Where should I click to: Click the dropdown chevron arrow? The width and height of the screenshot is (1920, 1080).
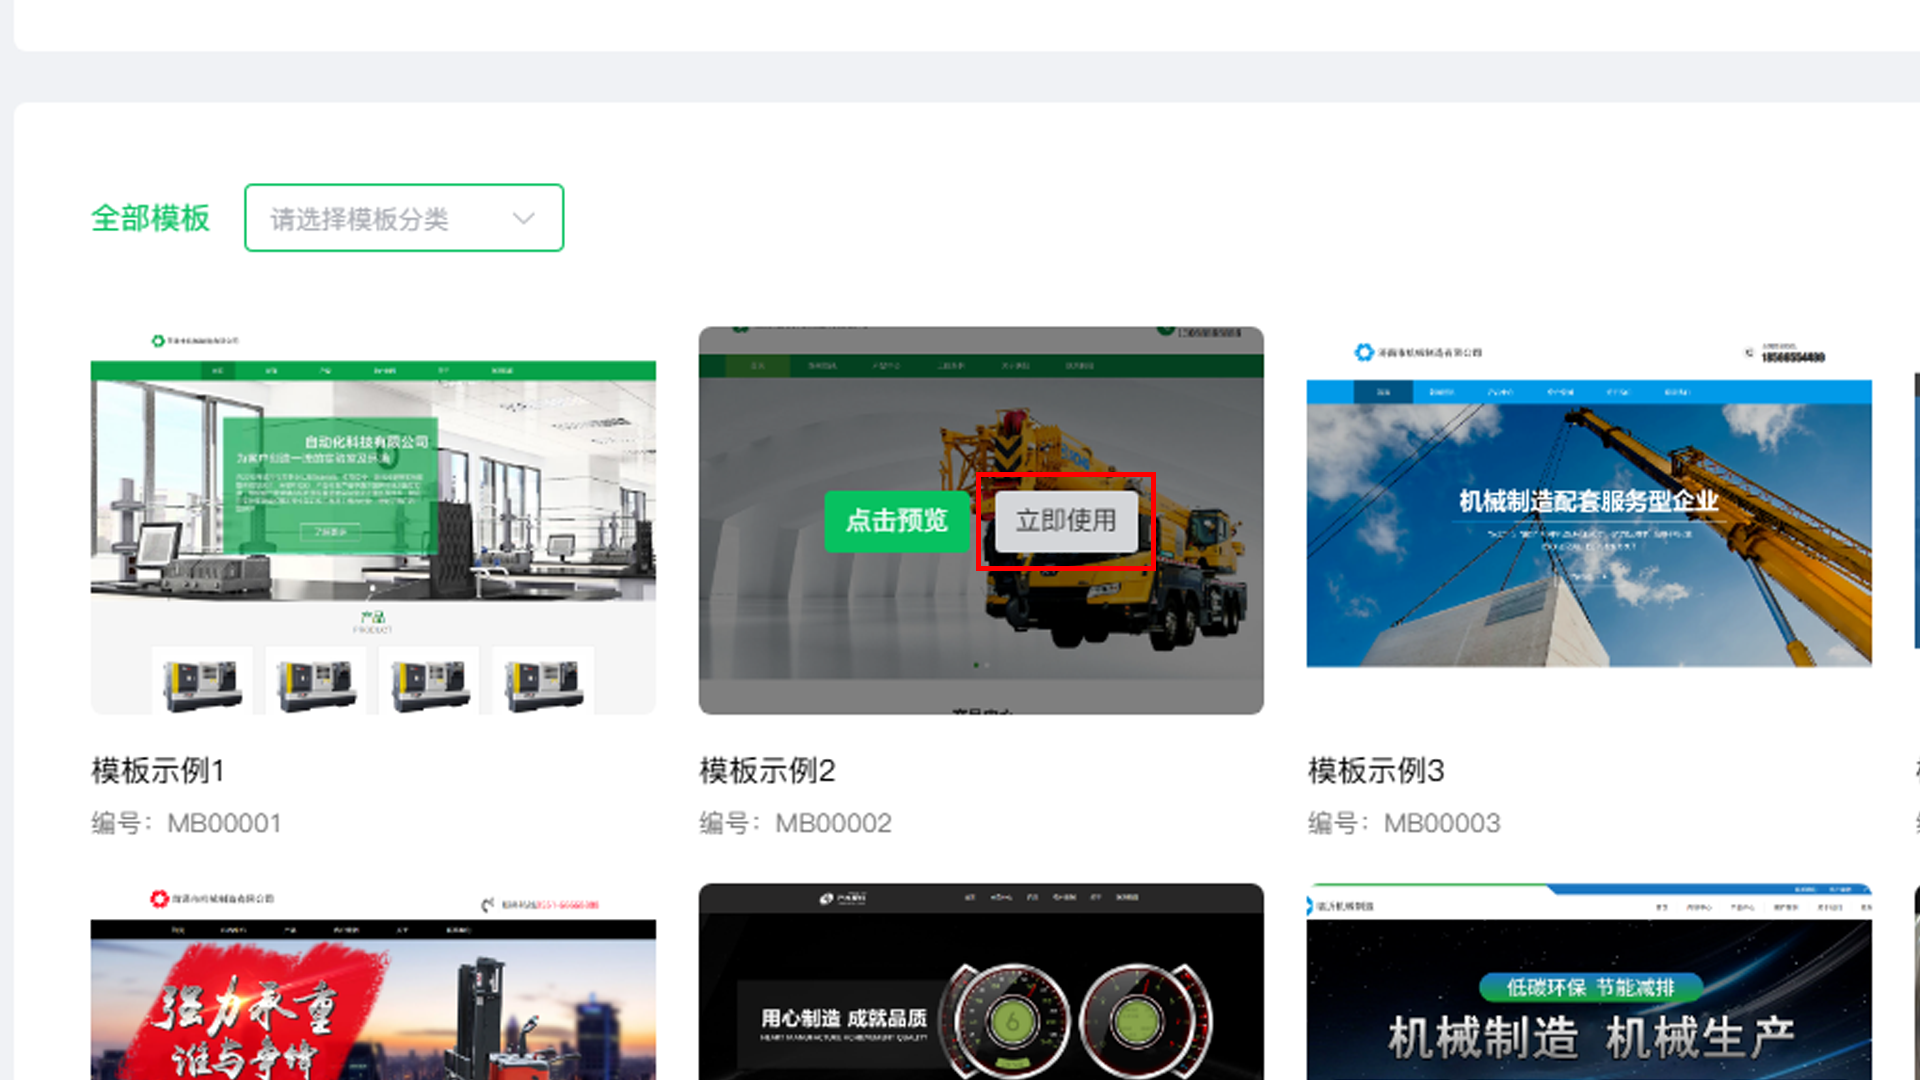pos(523,219)
